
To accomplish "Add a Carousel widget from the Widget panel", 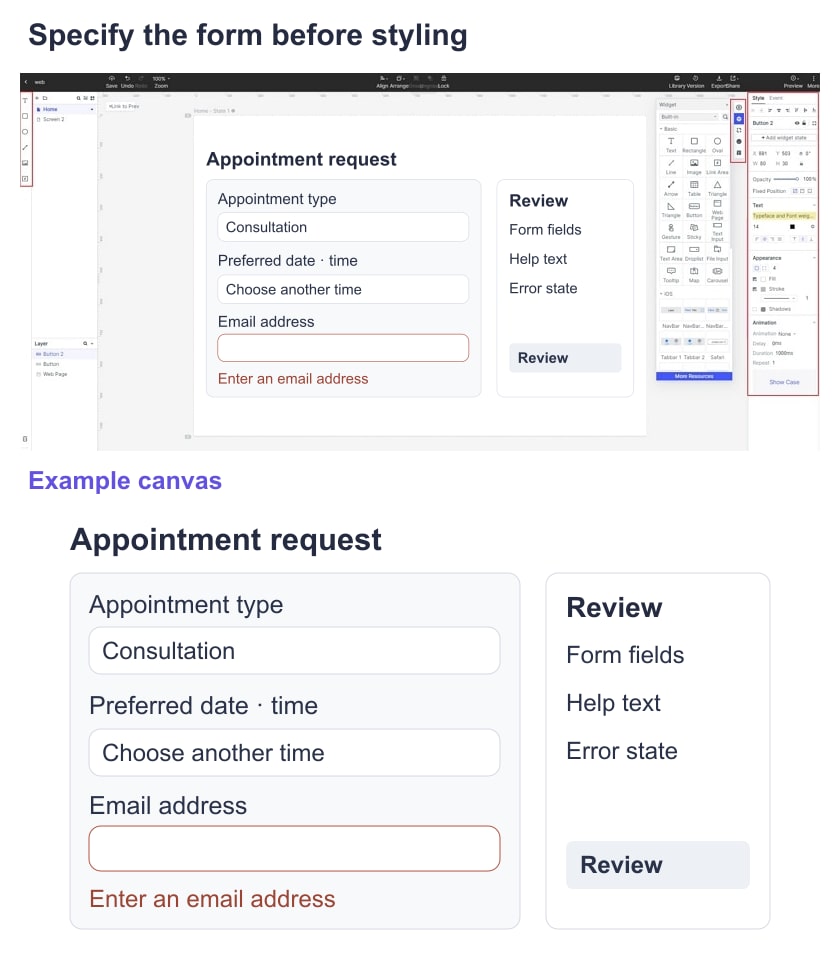I will point(718,275).
